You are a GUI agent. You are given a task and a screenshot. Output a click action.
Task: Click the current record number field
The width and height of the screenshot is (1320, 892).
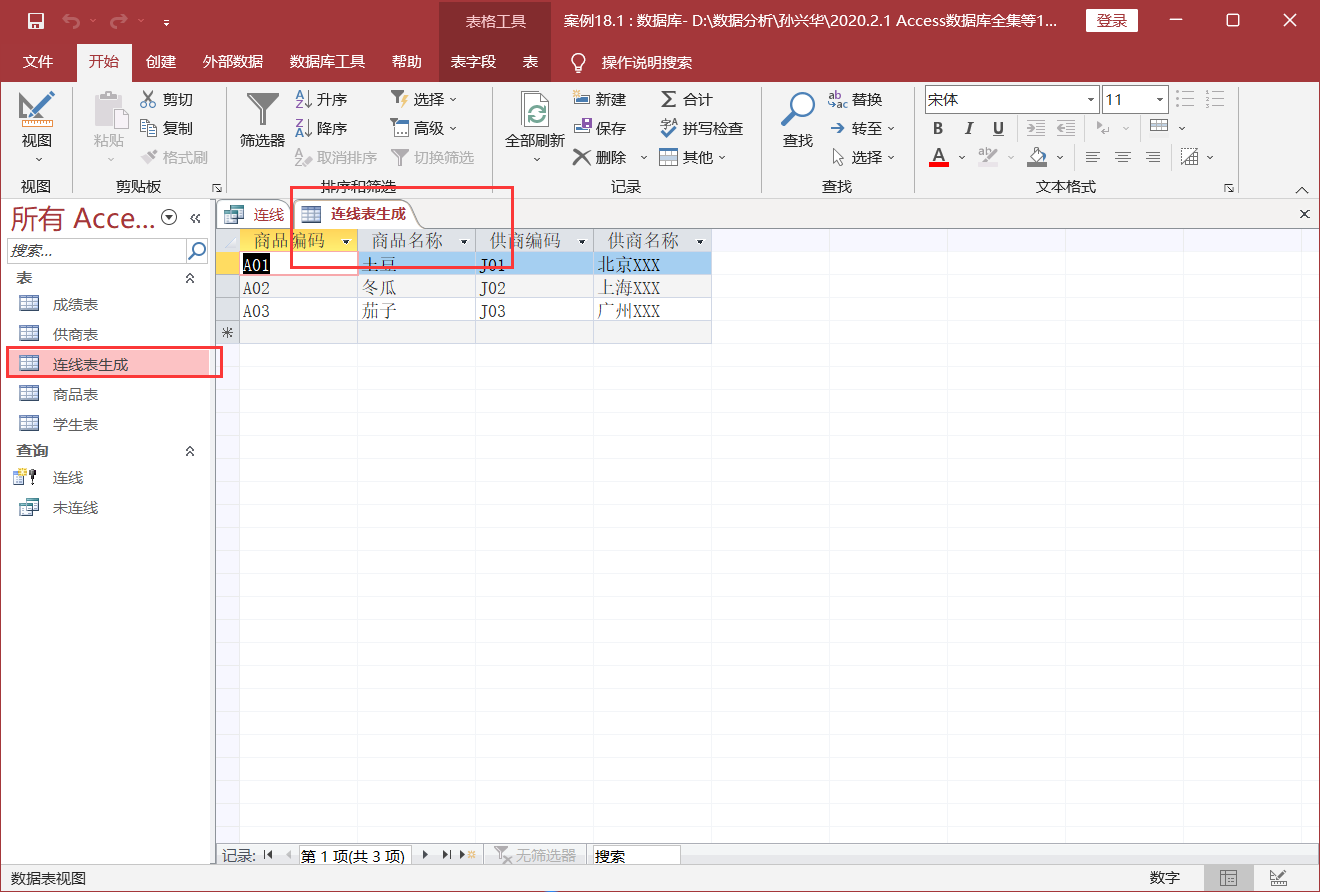[x=353, y=856]
